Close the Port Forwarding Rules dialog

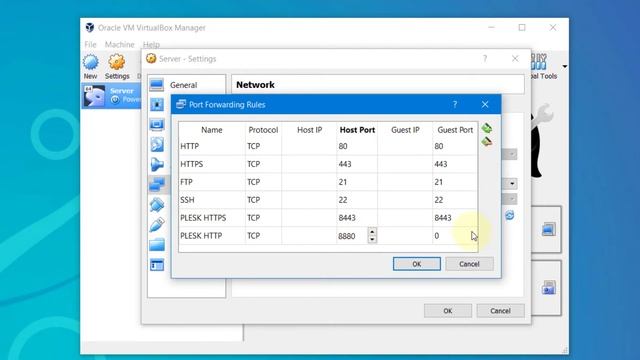[485, 104]
